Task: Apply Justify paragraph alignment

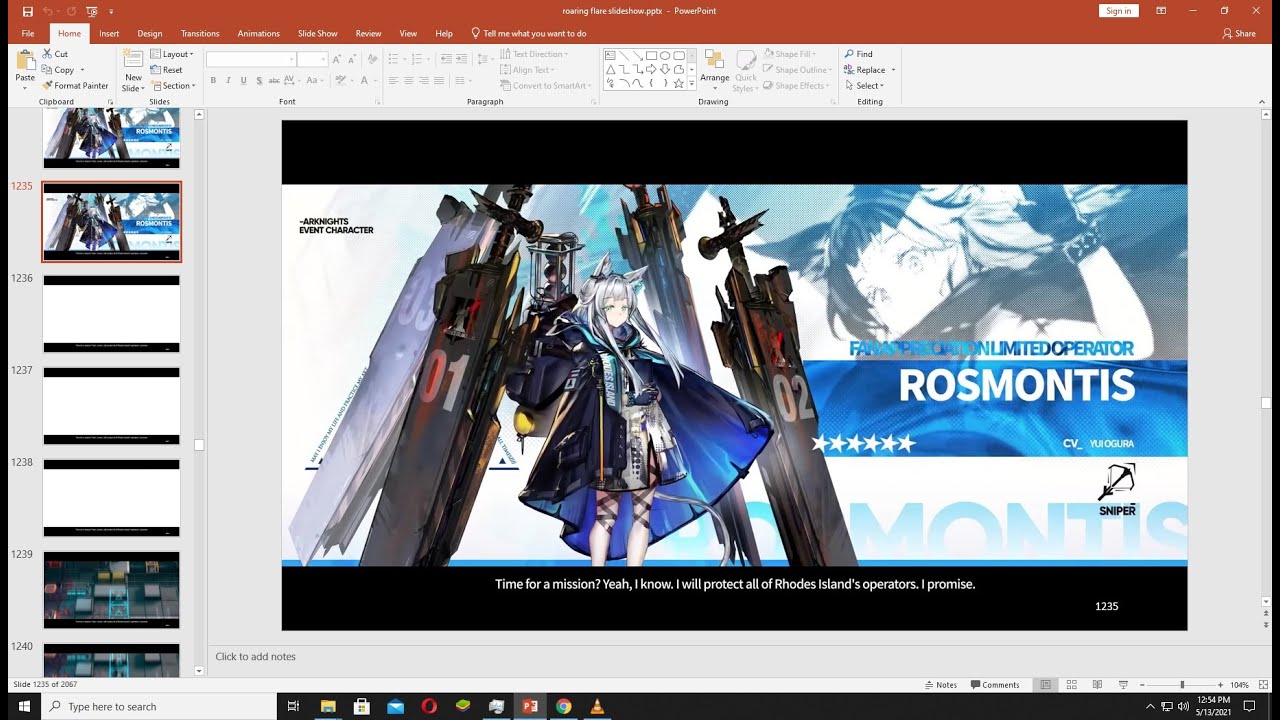Action: tap(438, 80)
